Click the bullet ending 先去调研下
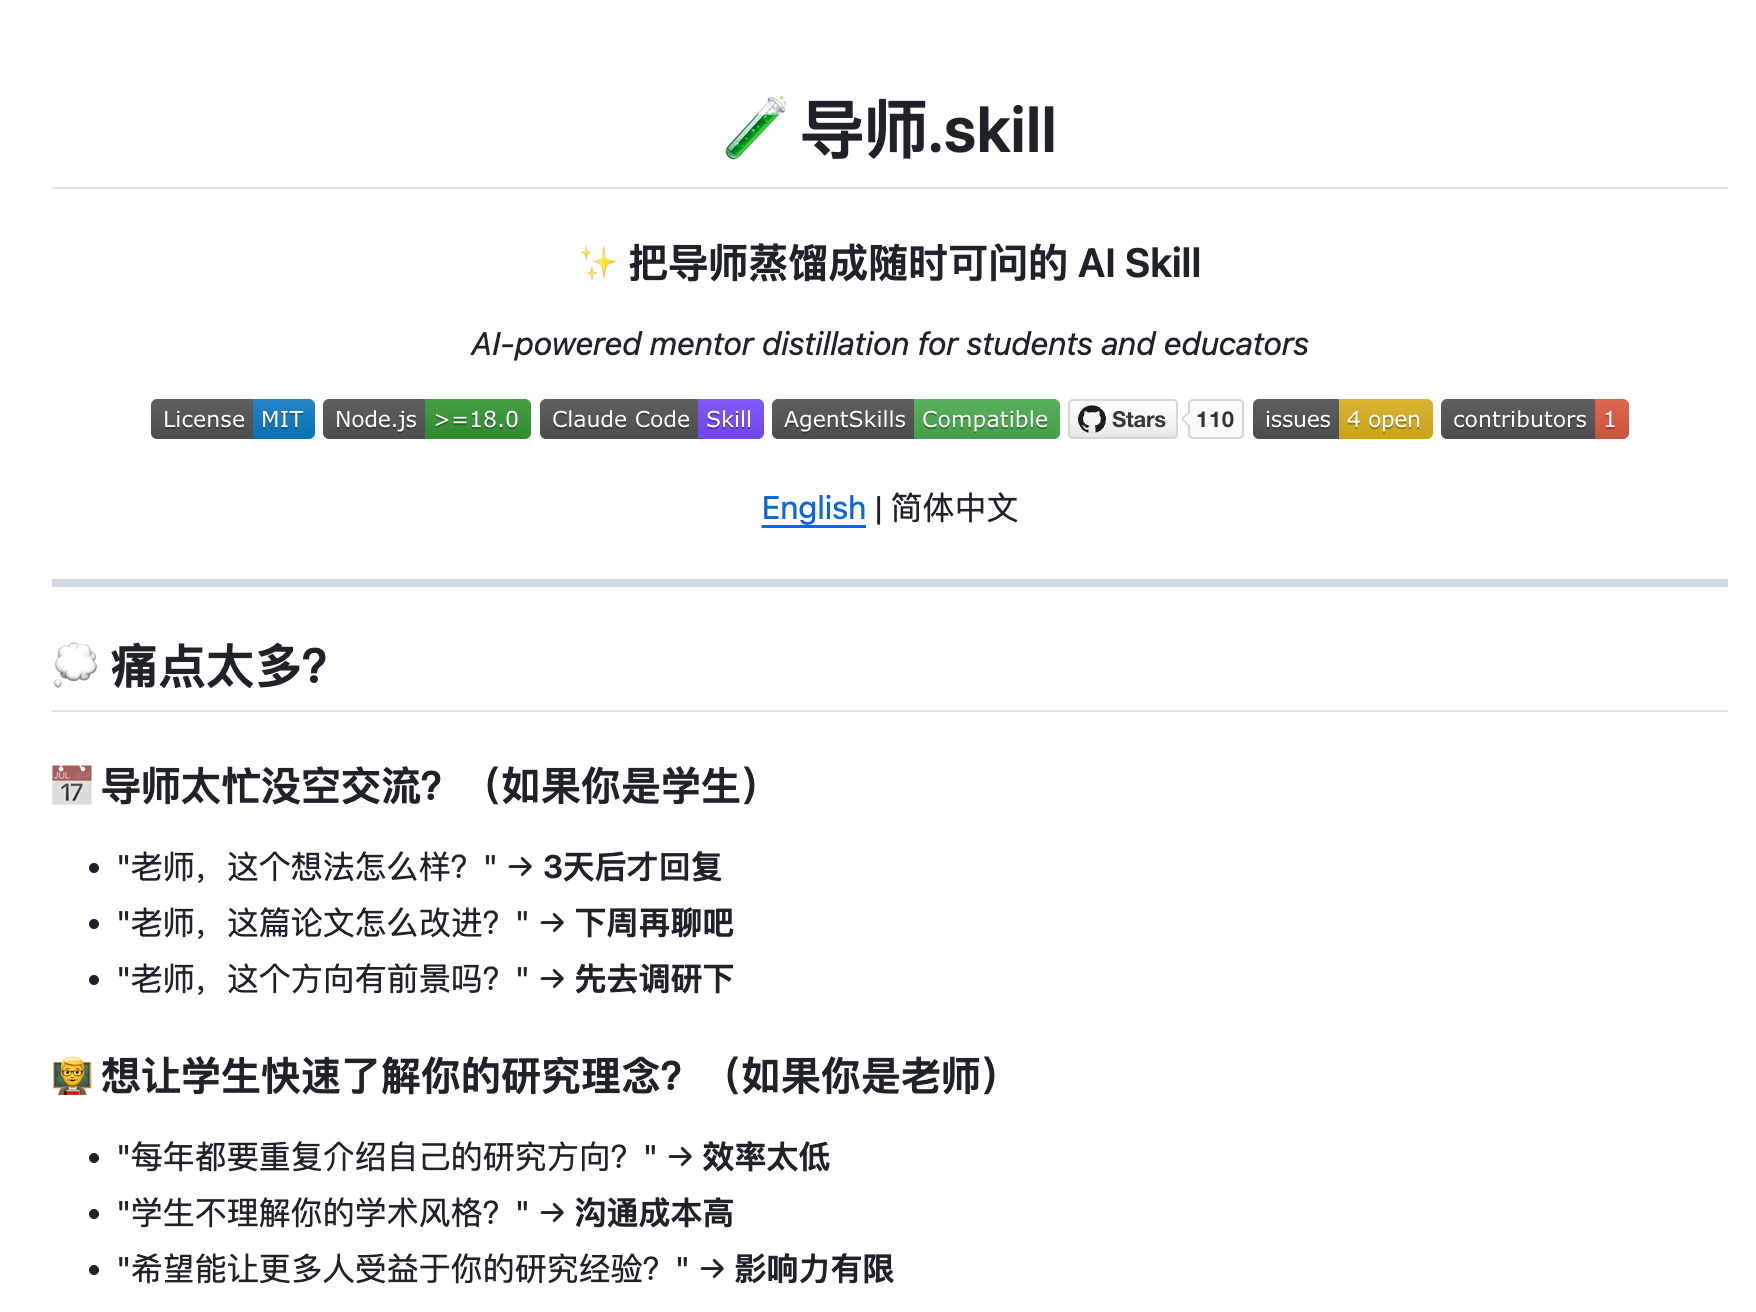This screenshot has height=1312, width=1756. (x=426, y=979)
